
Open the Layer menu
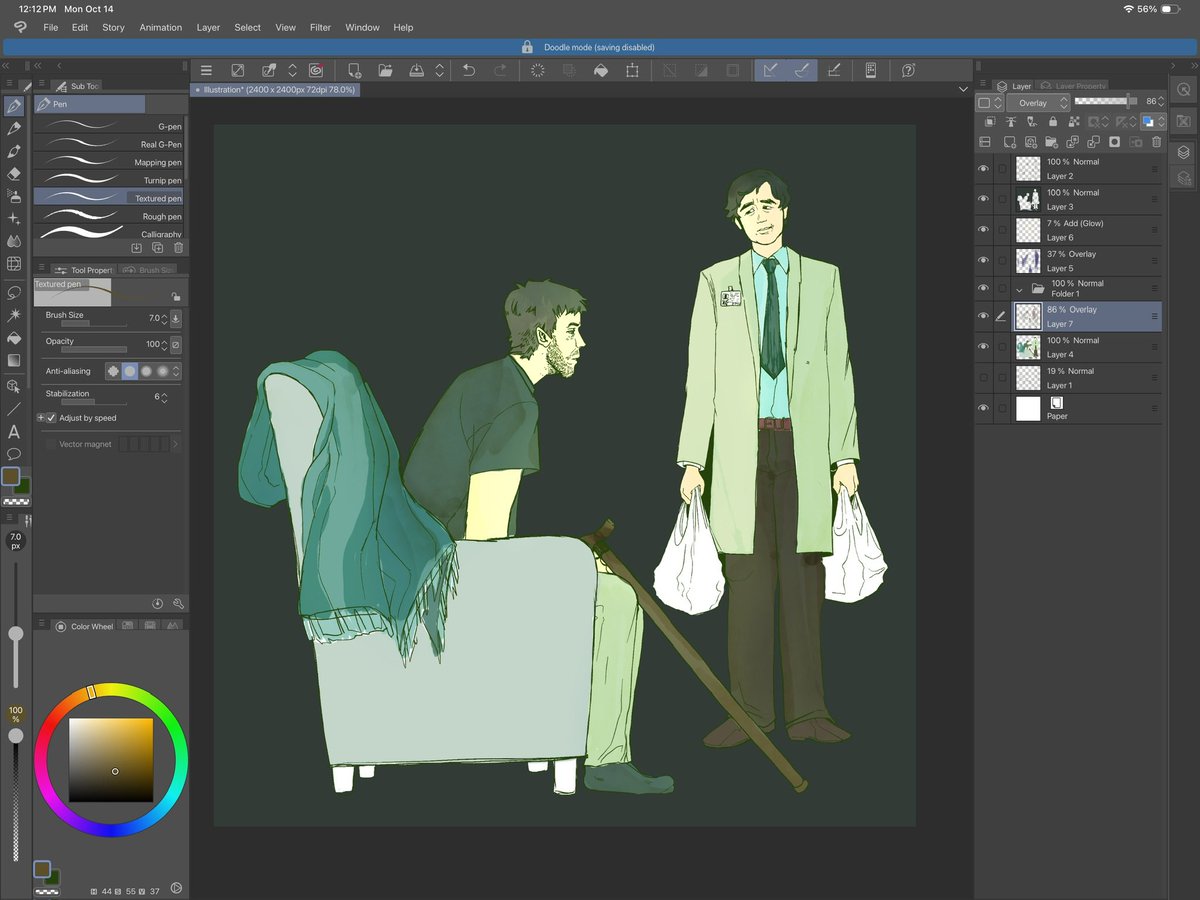click(208, 27)
